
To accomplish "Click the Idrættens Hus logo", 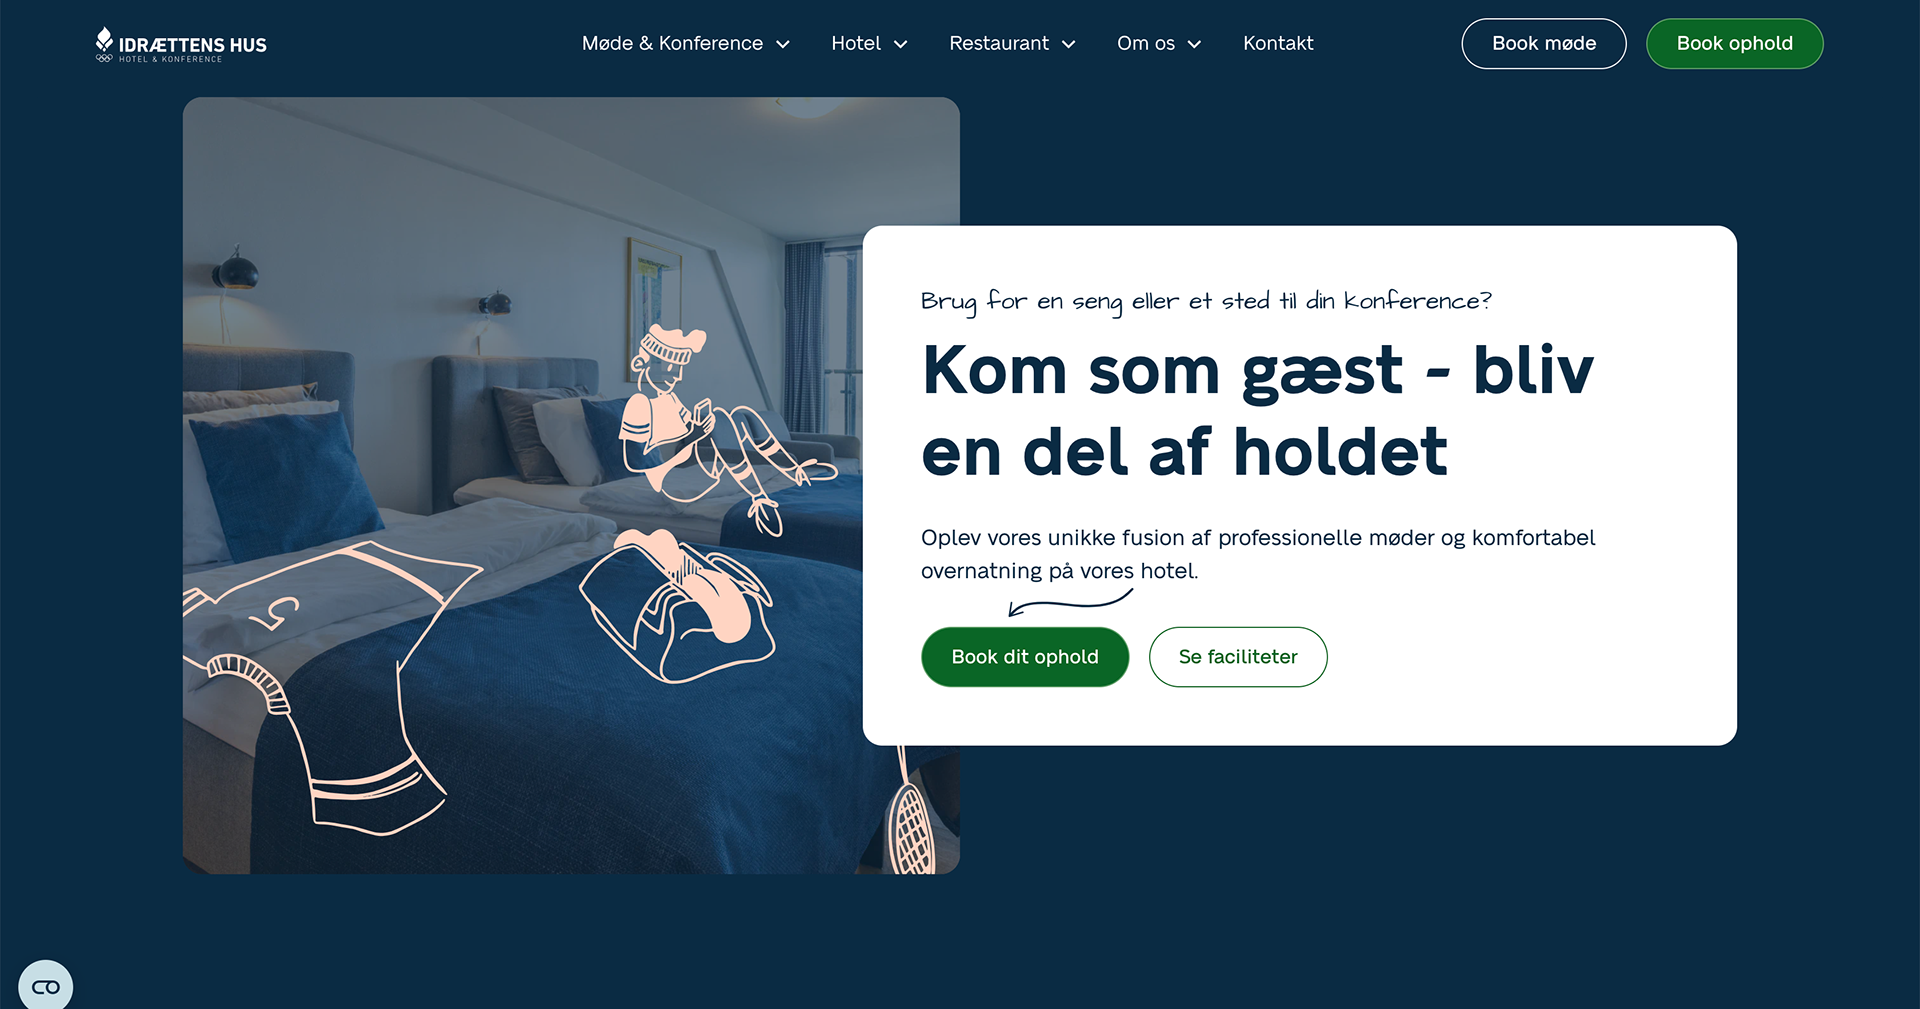I will pos(181,45).
